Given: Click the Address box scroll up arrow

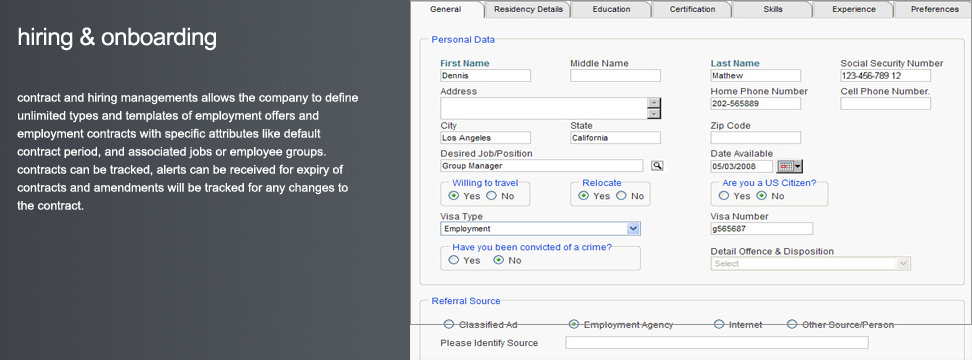Looking at the screenshot, I should click(654, 103).
